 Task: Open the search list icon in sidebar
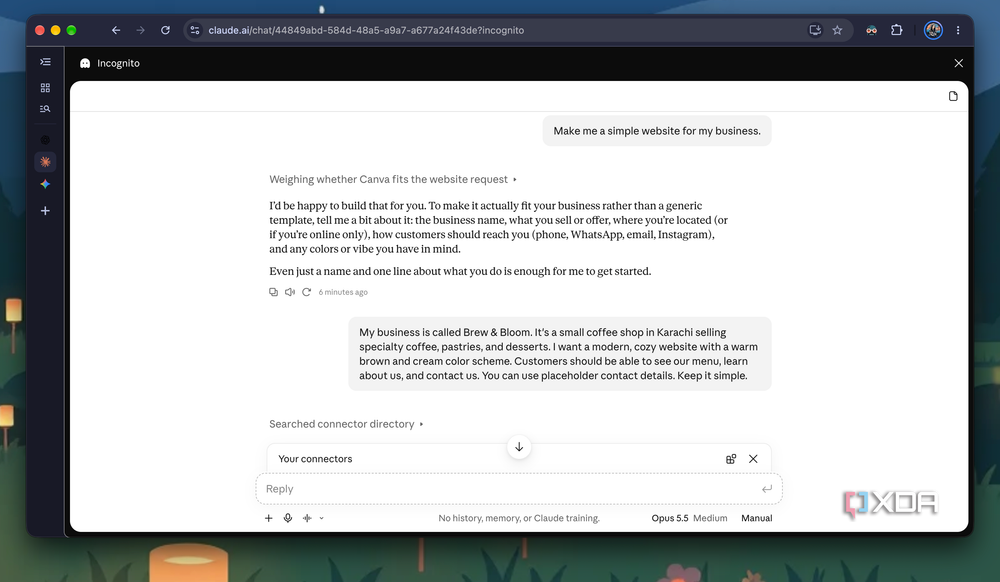[x=45, y=109]
